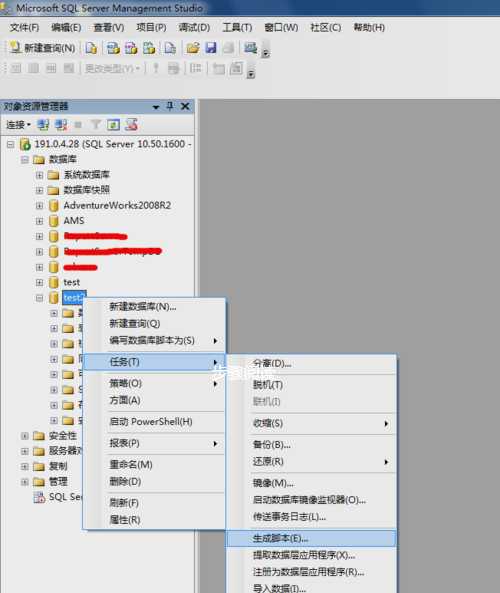This screenshot has height=593, width=500.
Task: Open the Tools (工具) menu
Action: 237,27
